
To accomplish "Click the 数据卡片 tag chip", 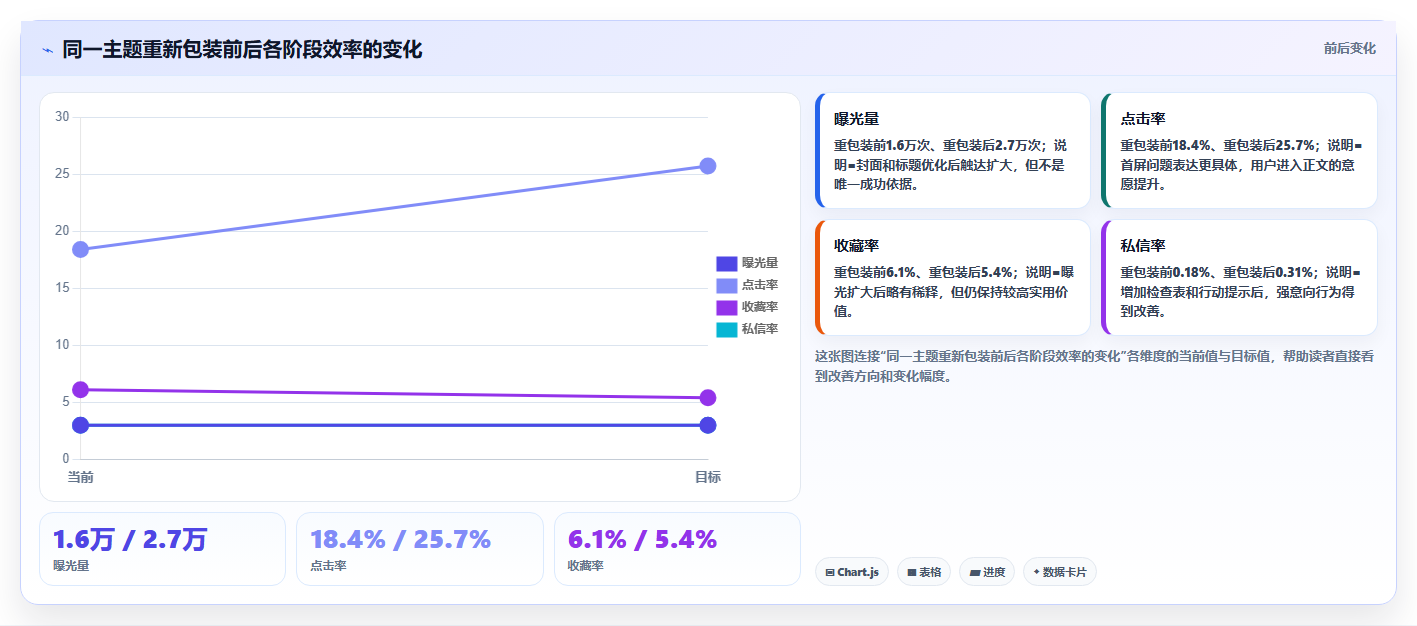I will (x=1059, y=572).
